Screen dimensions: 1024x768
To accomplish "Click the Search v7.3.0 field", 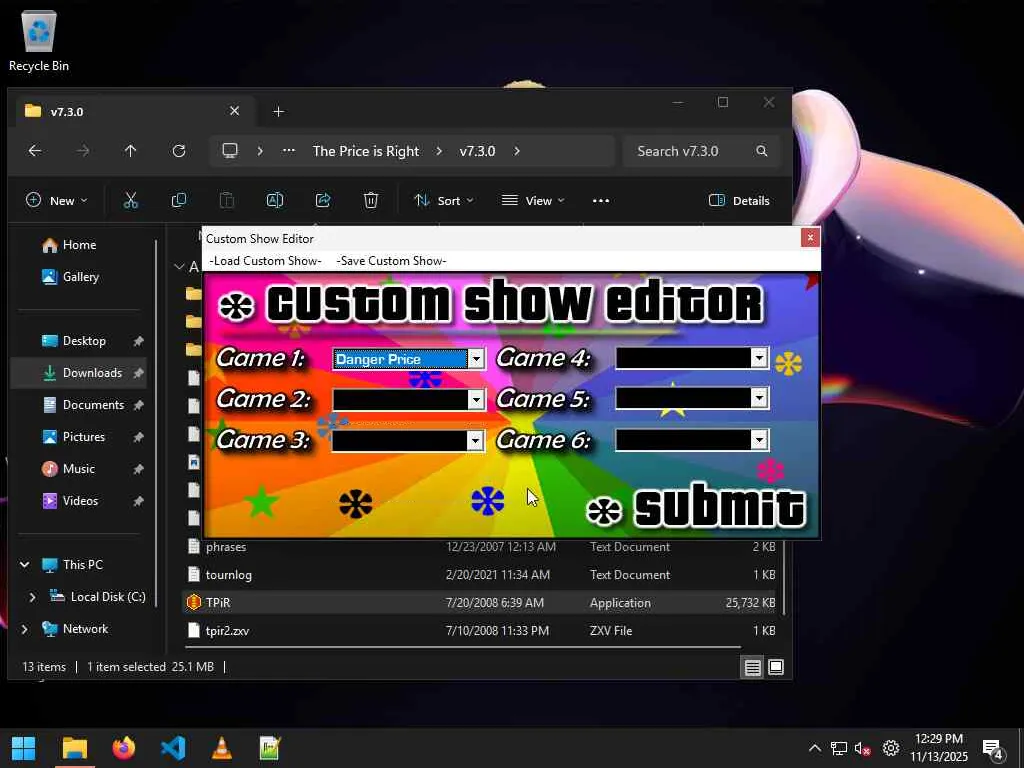I will pos(701,151).
